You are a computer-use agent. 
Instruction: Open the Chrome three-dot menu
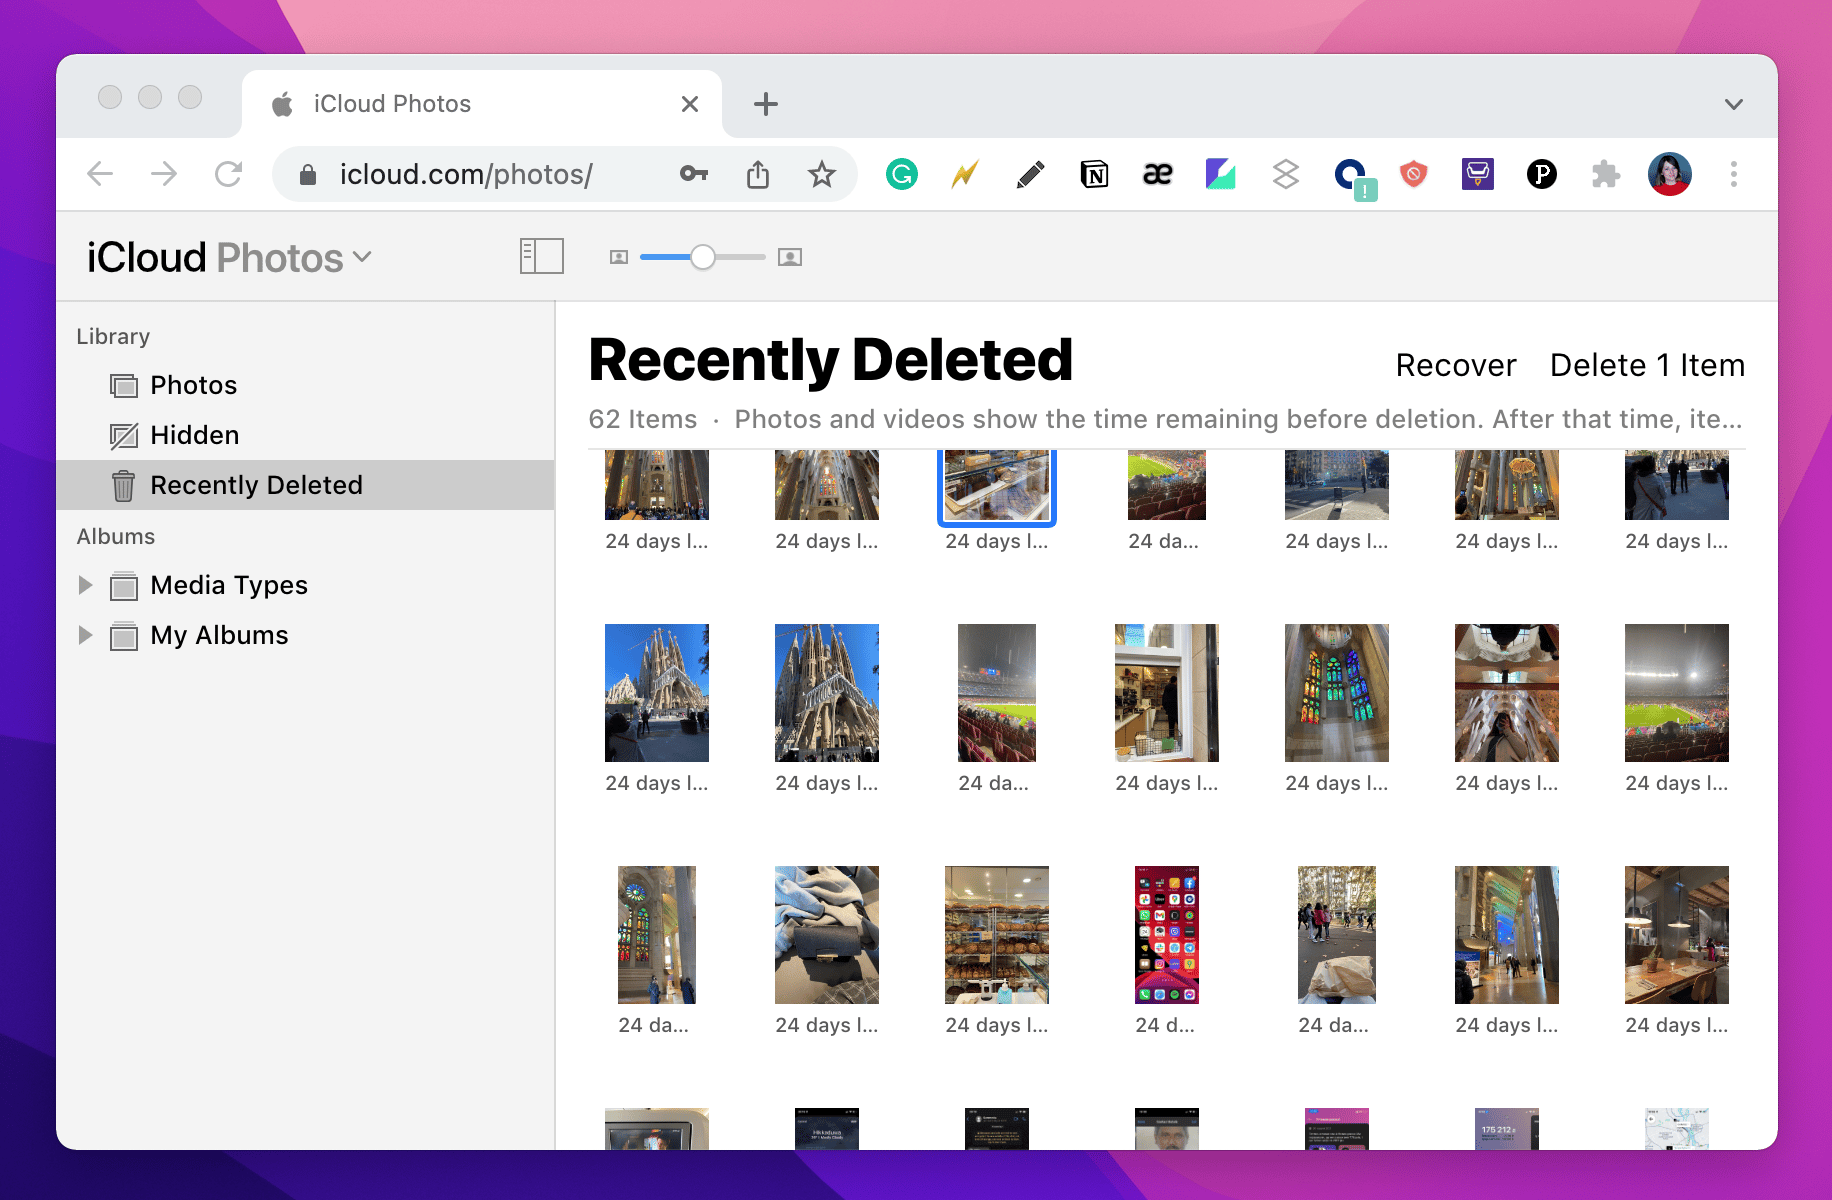(1734, 174)
